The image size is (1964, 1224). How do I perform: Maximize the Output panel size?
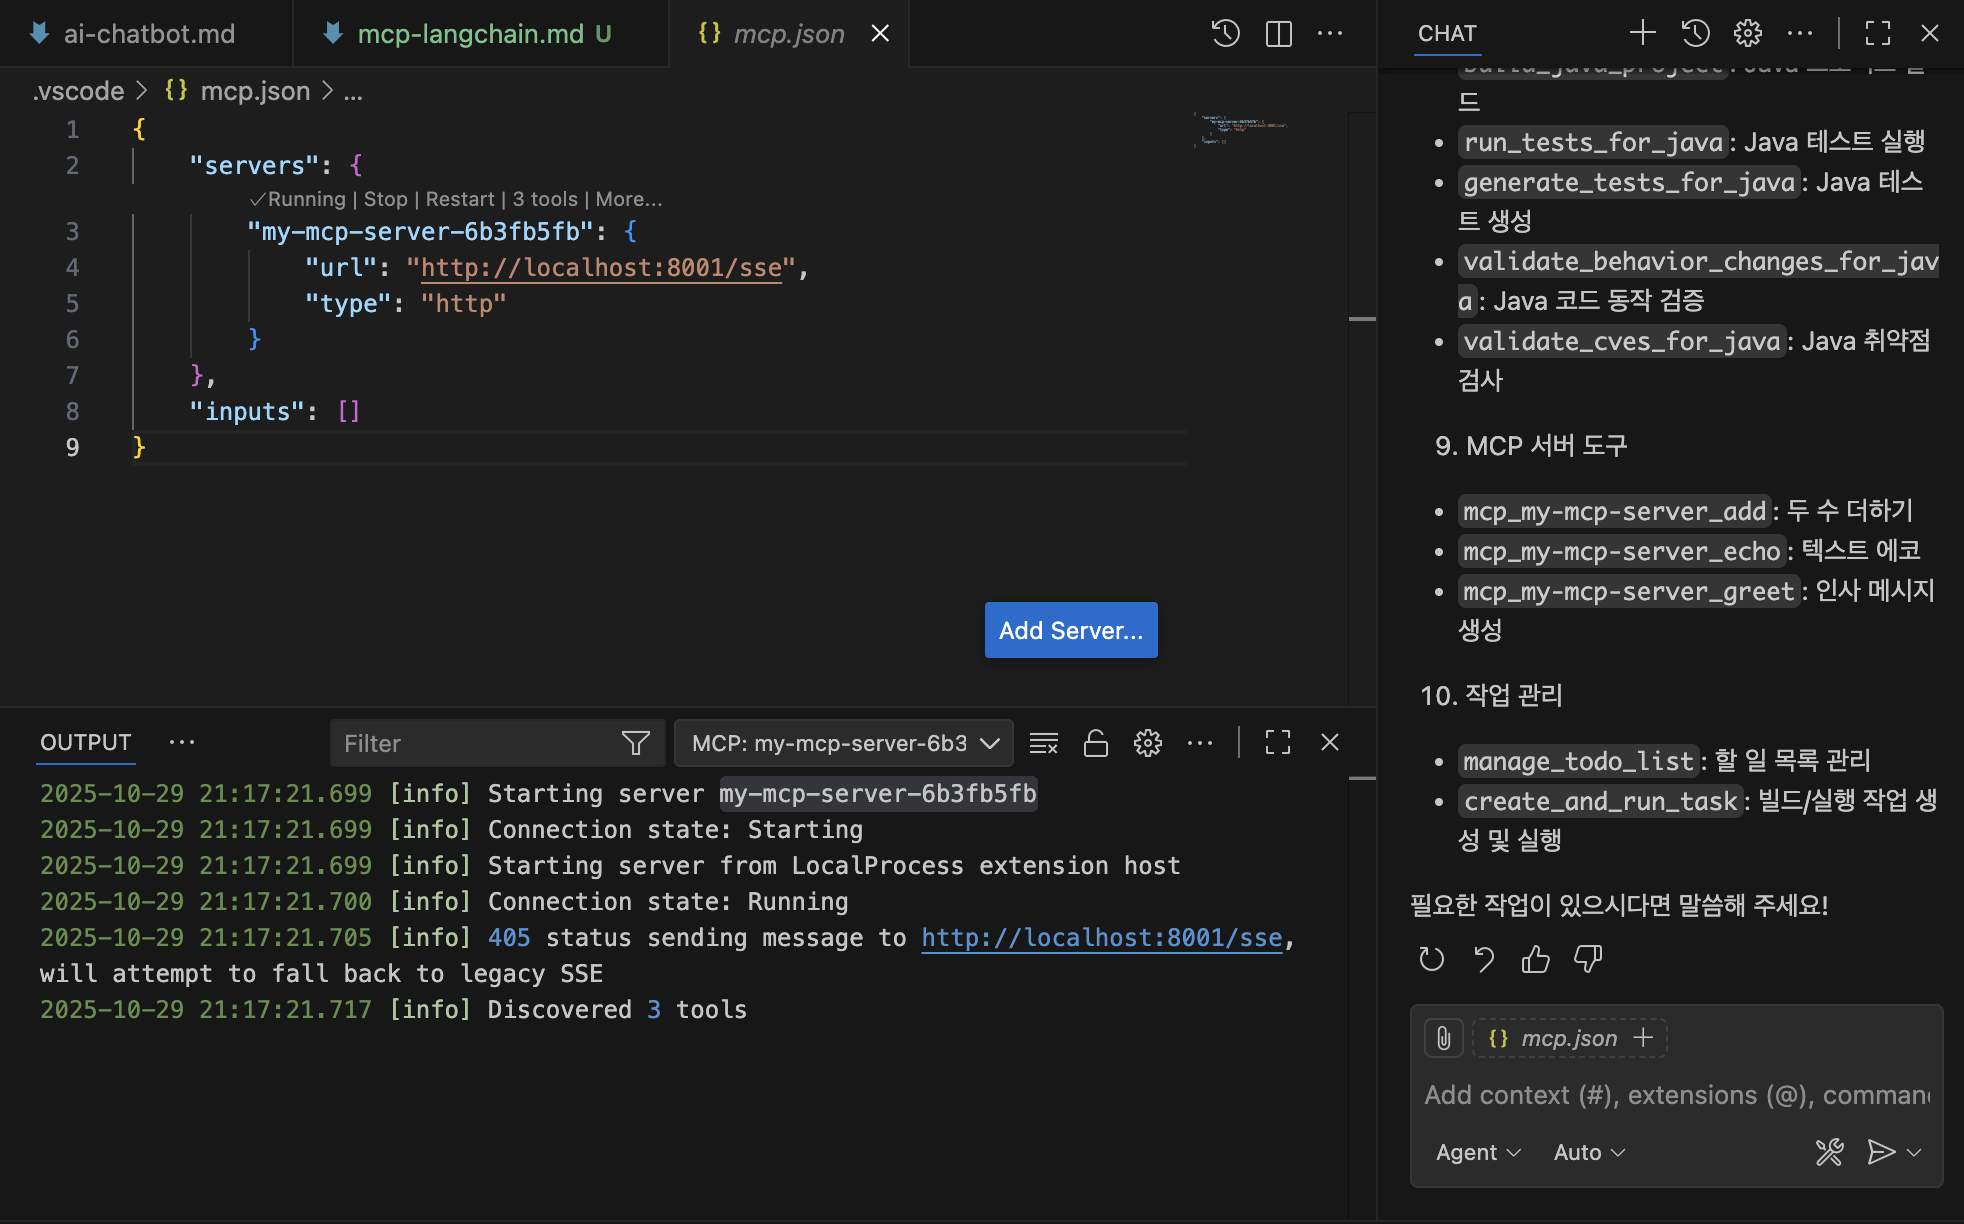point(1277,742)
